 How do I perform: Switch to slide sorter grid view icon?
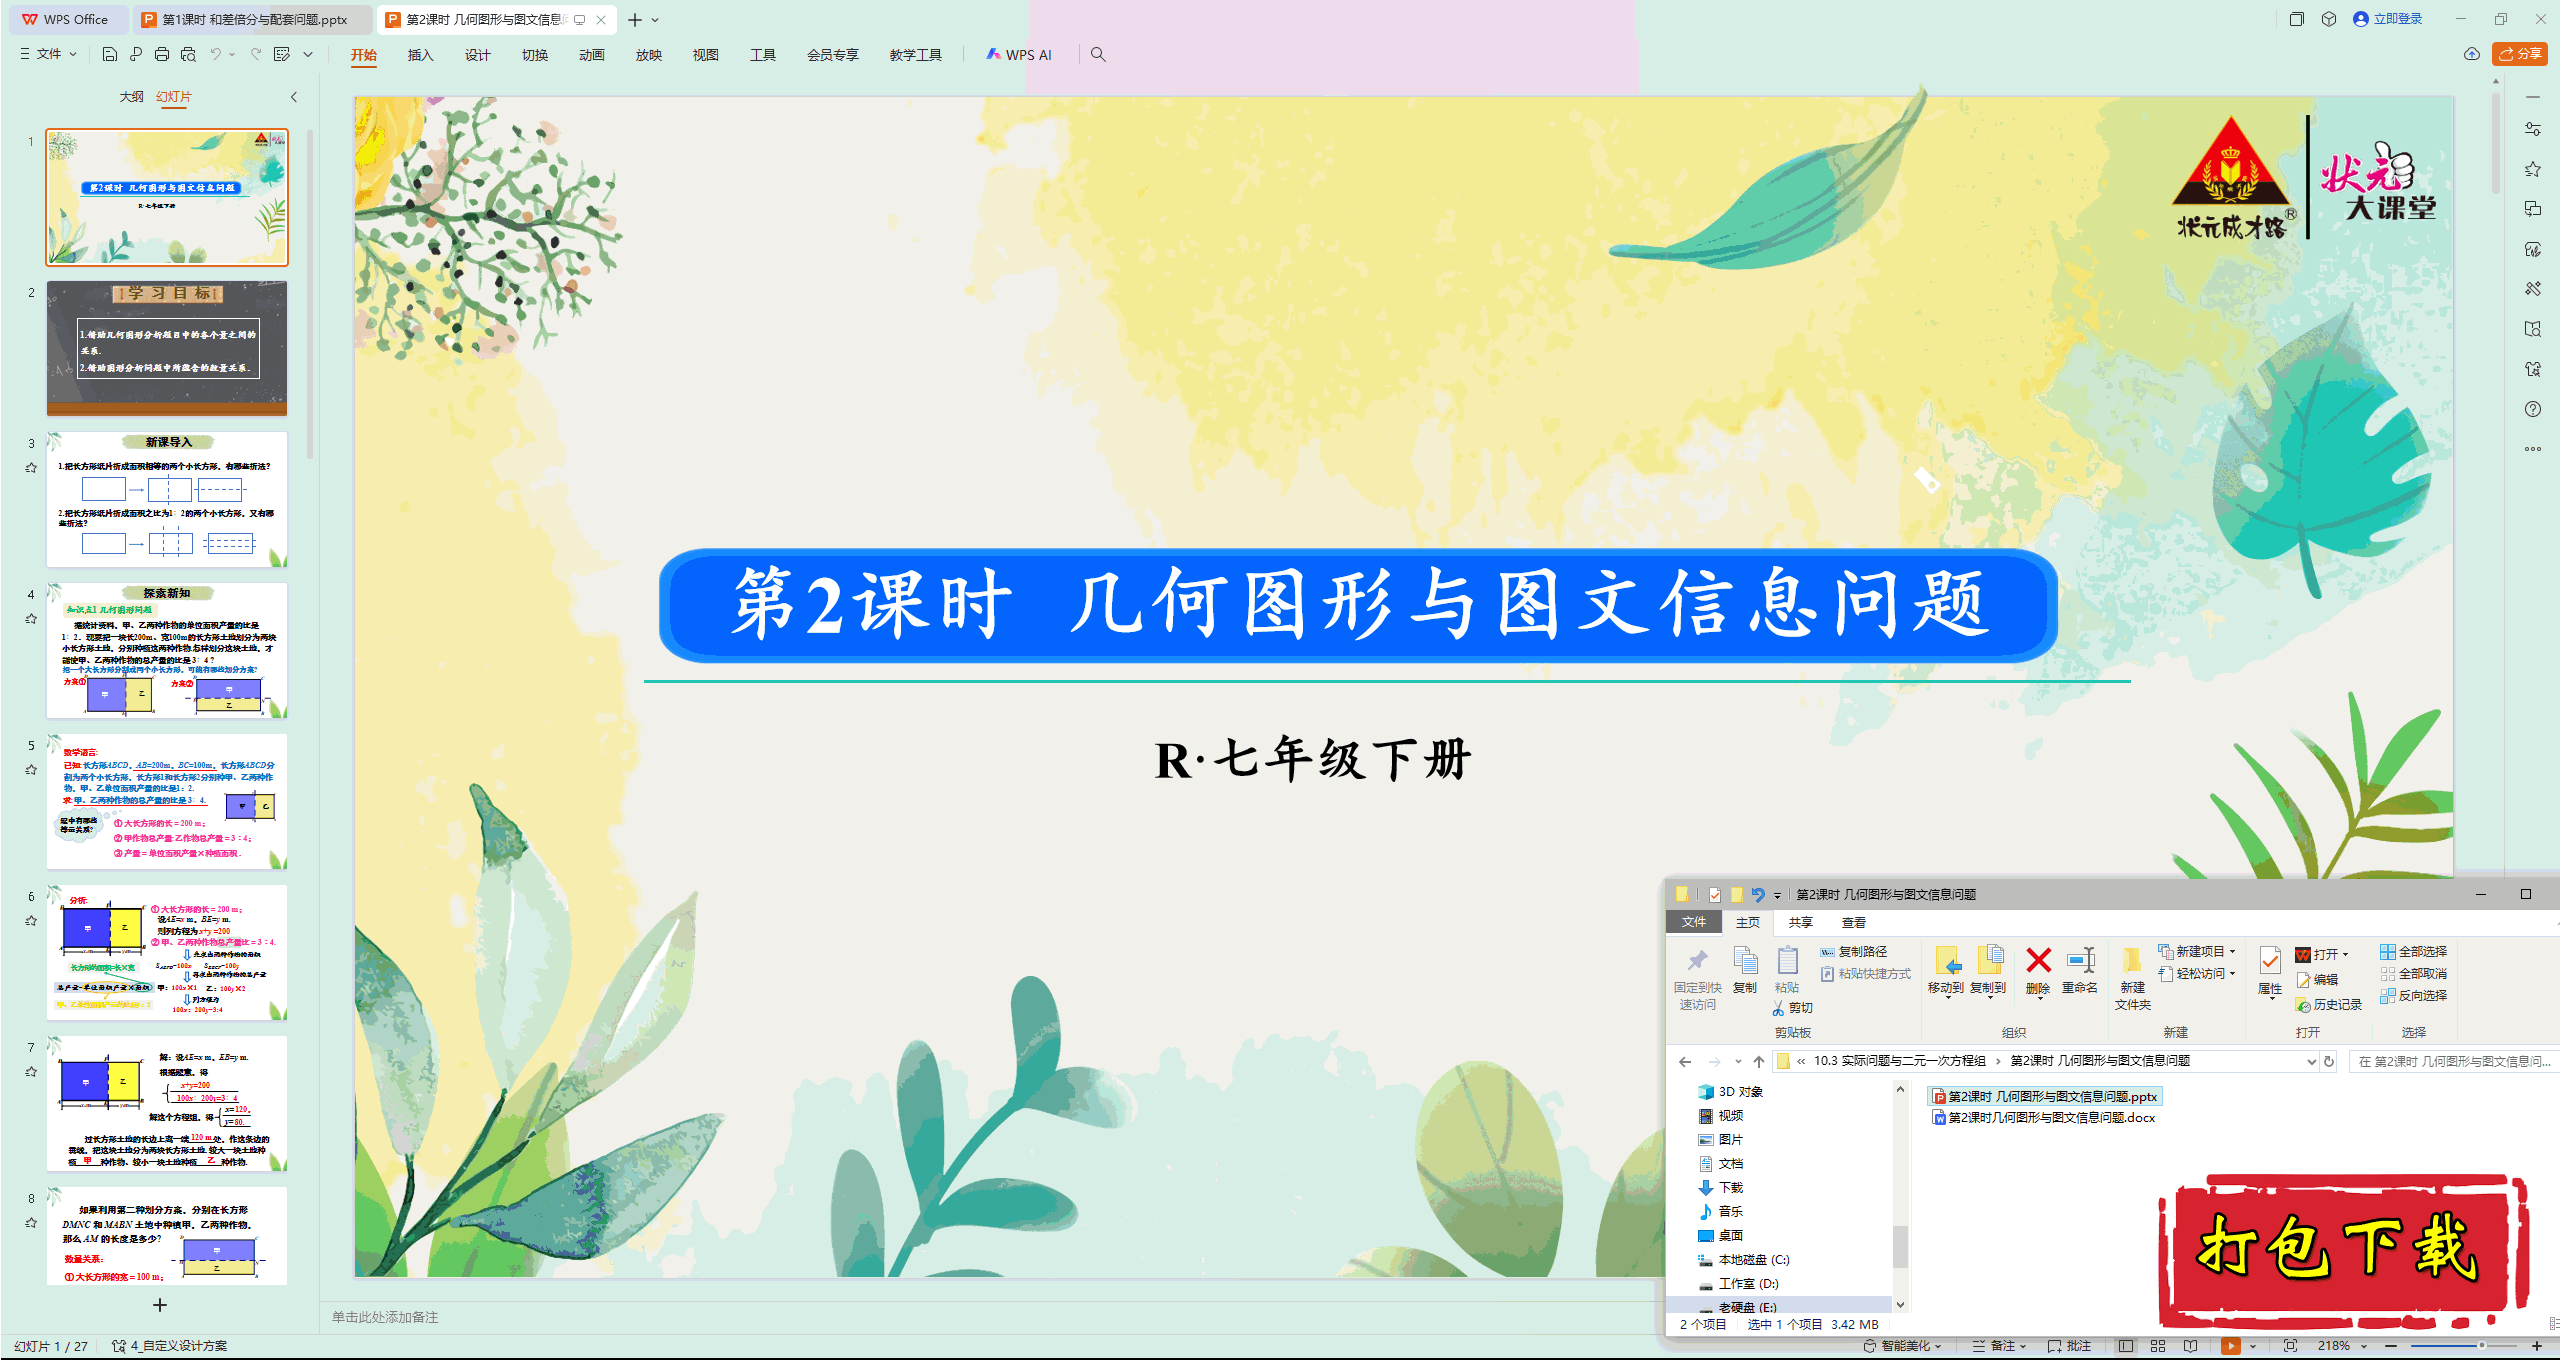coord(2158,1346)
